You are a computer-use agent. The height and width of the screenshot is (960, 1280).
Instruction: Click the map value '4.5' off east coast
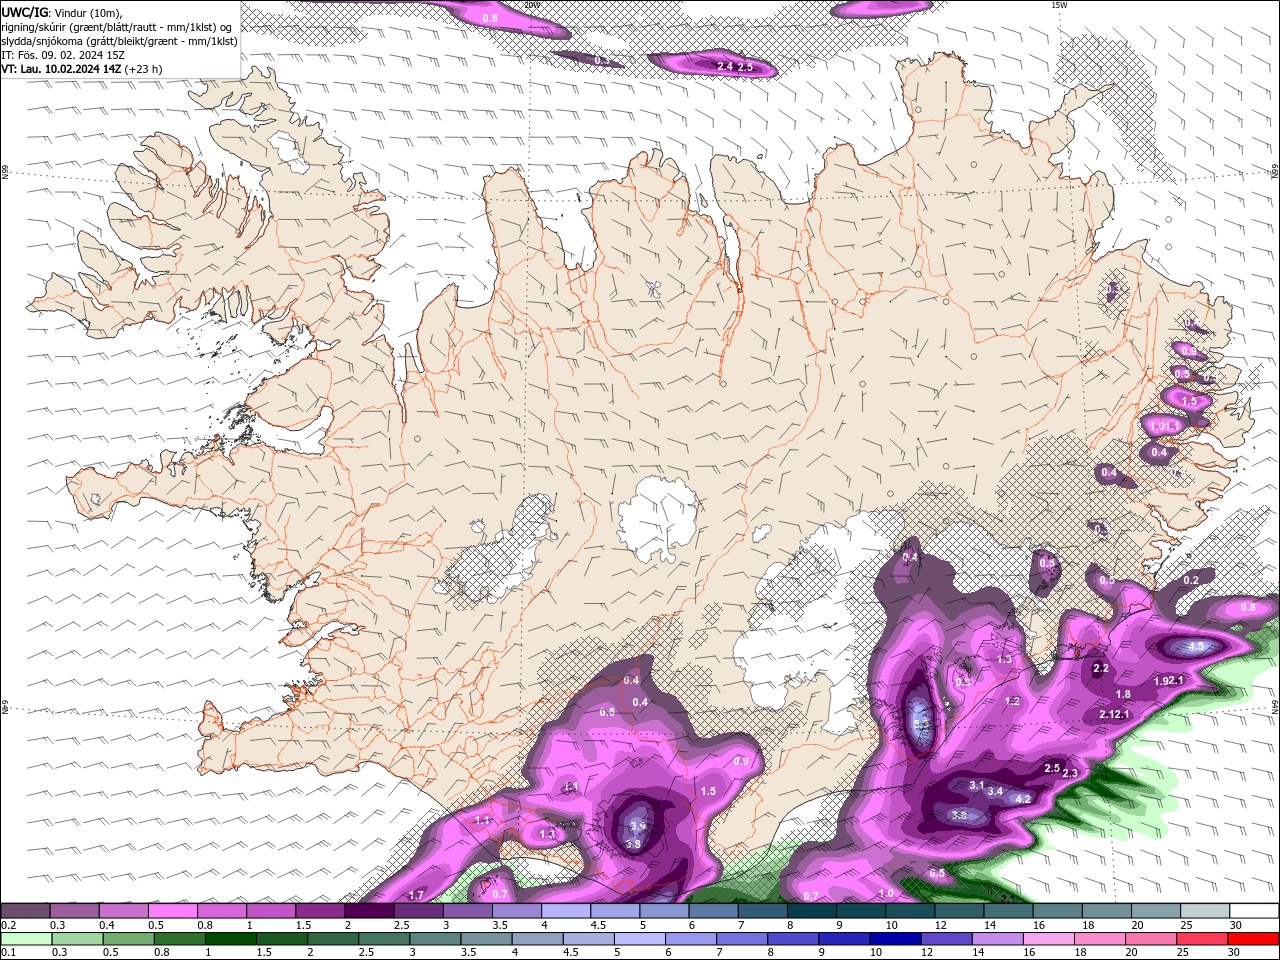coord(1196,647)
